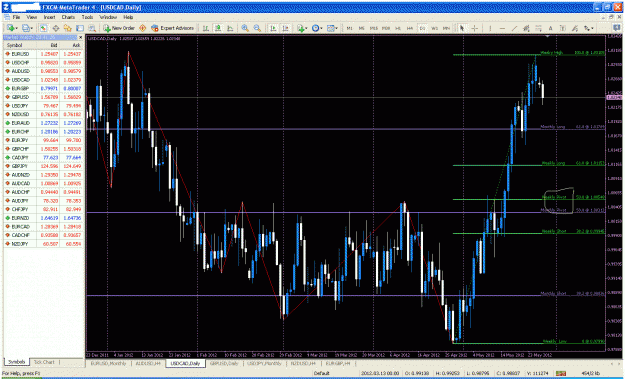The height and width of the screenshot is (379, 625).
Task: Click the Zoom In magnifier icon
Action: click(x=245, y=28)
